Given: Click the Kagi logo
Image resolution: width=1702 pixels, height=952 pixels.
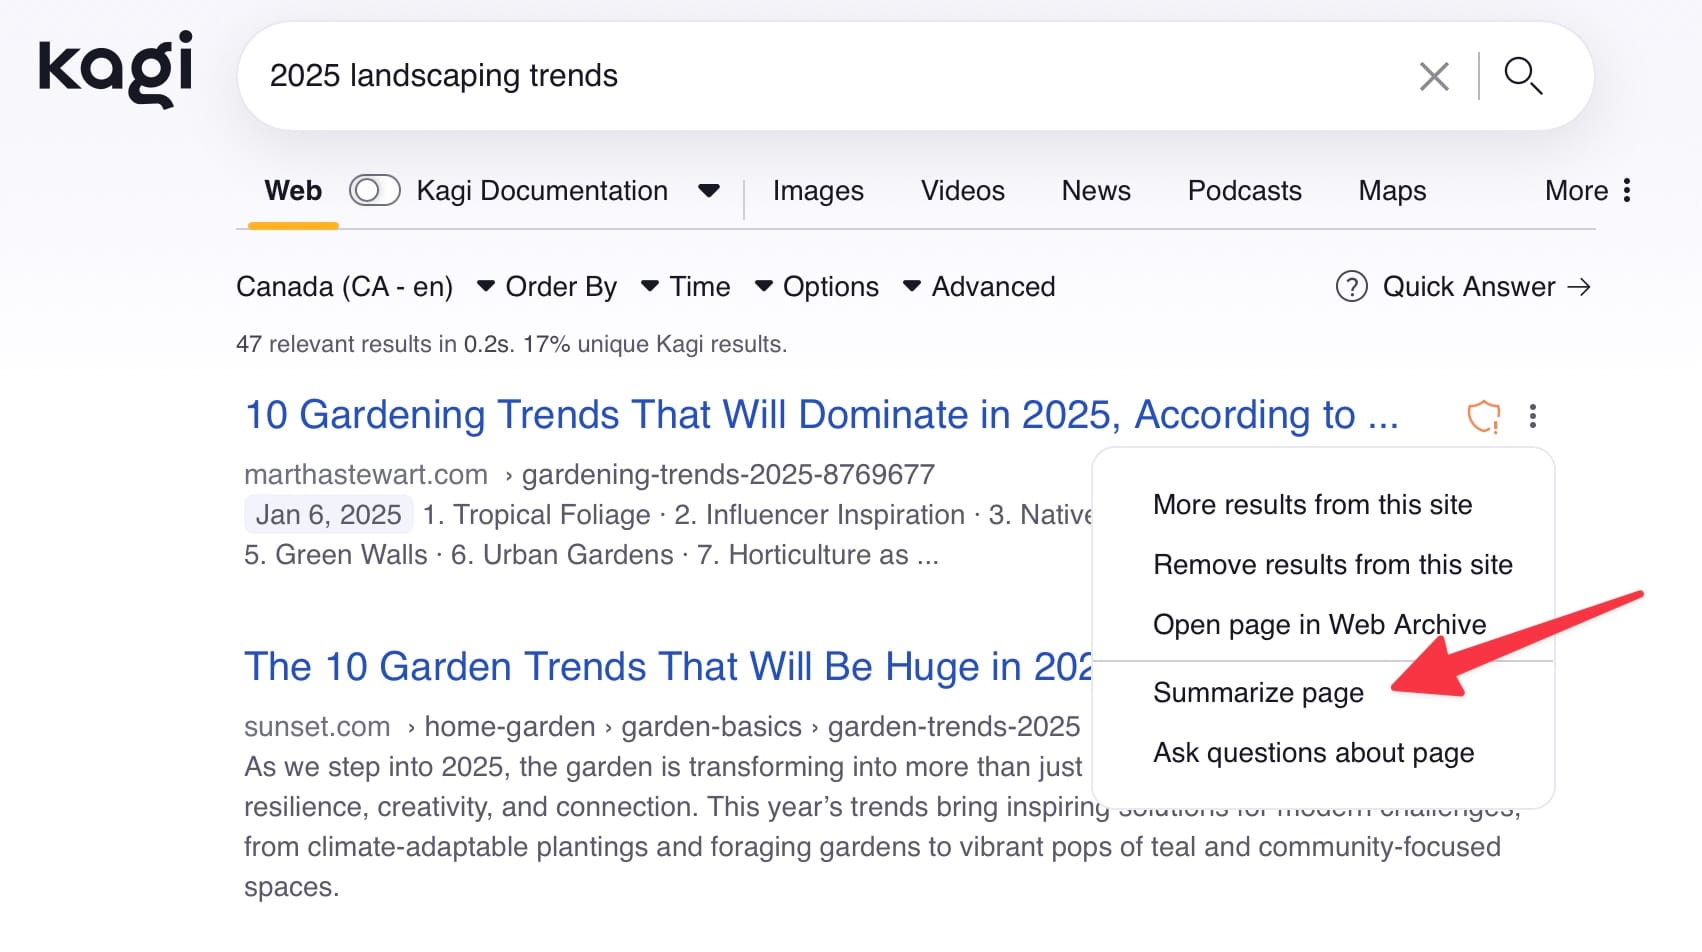Looking at the screenshot, I should [x=115, y=68].
